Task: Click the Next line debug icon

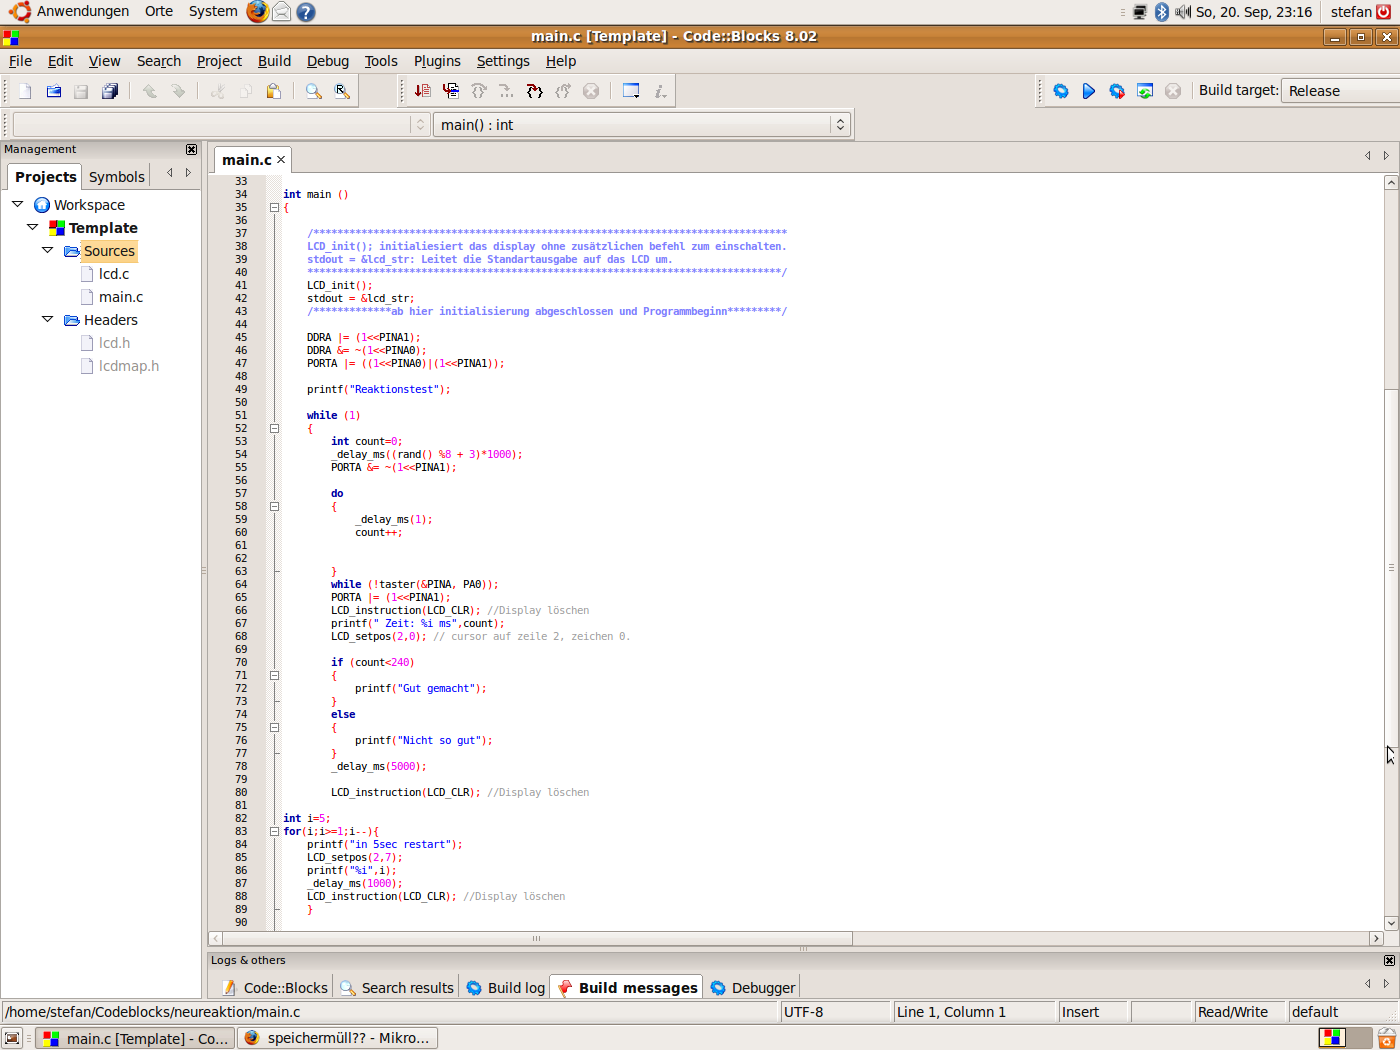Action: pos(479,91)
